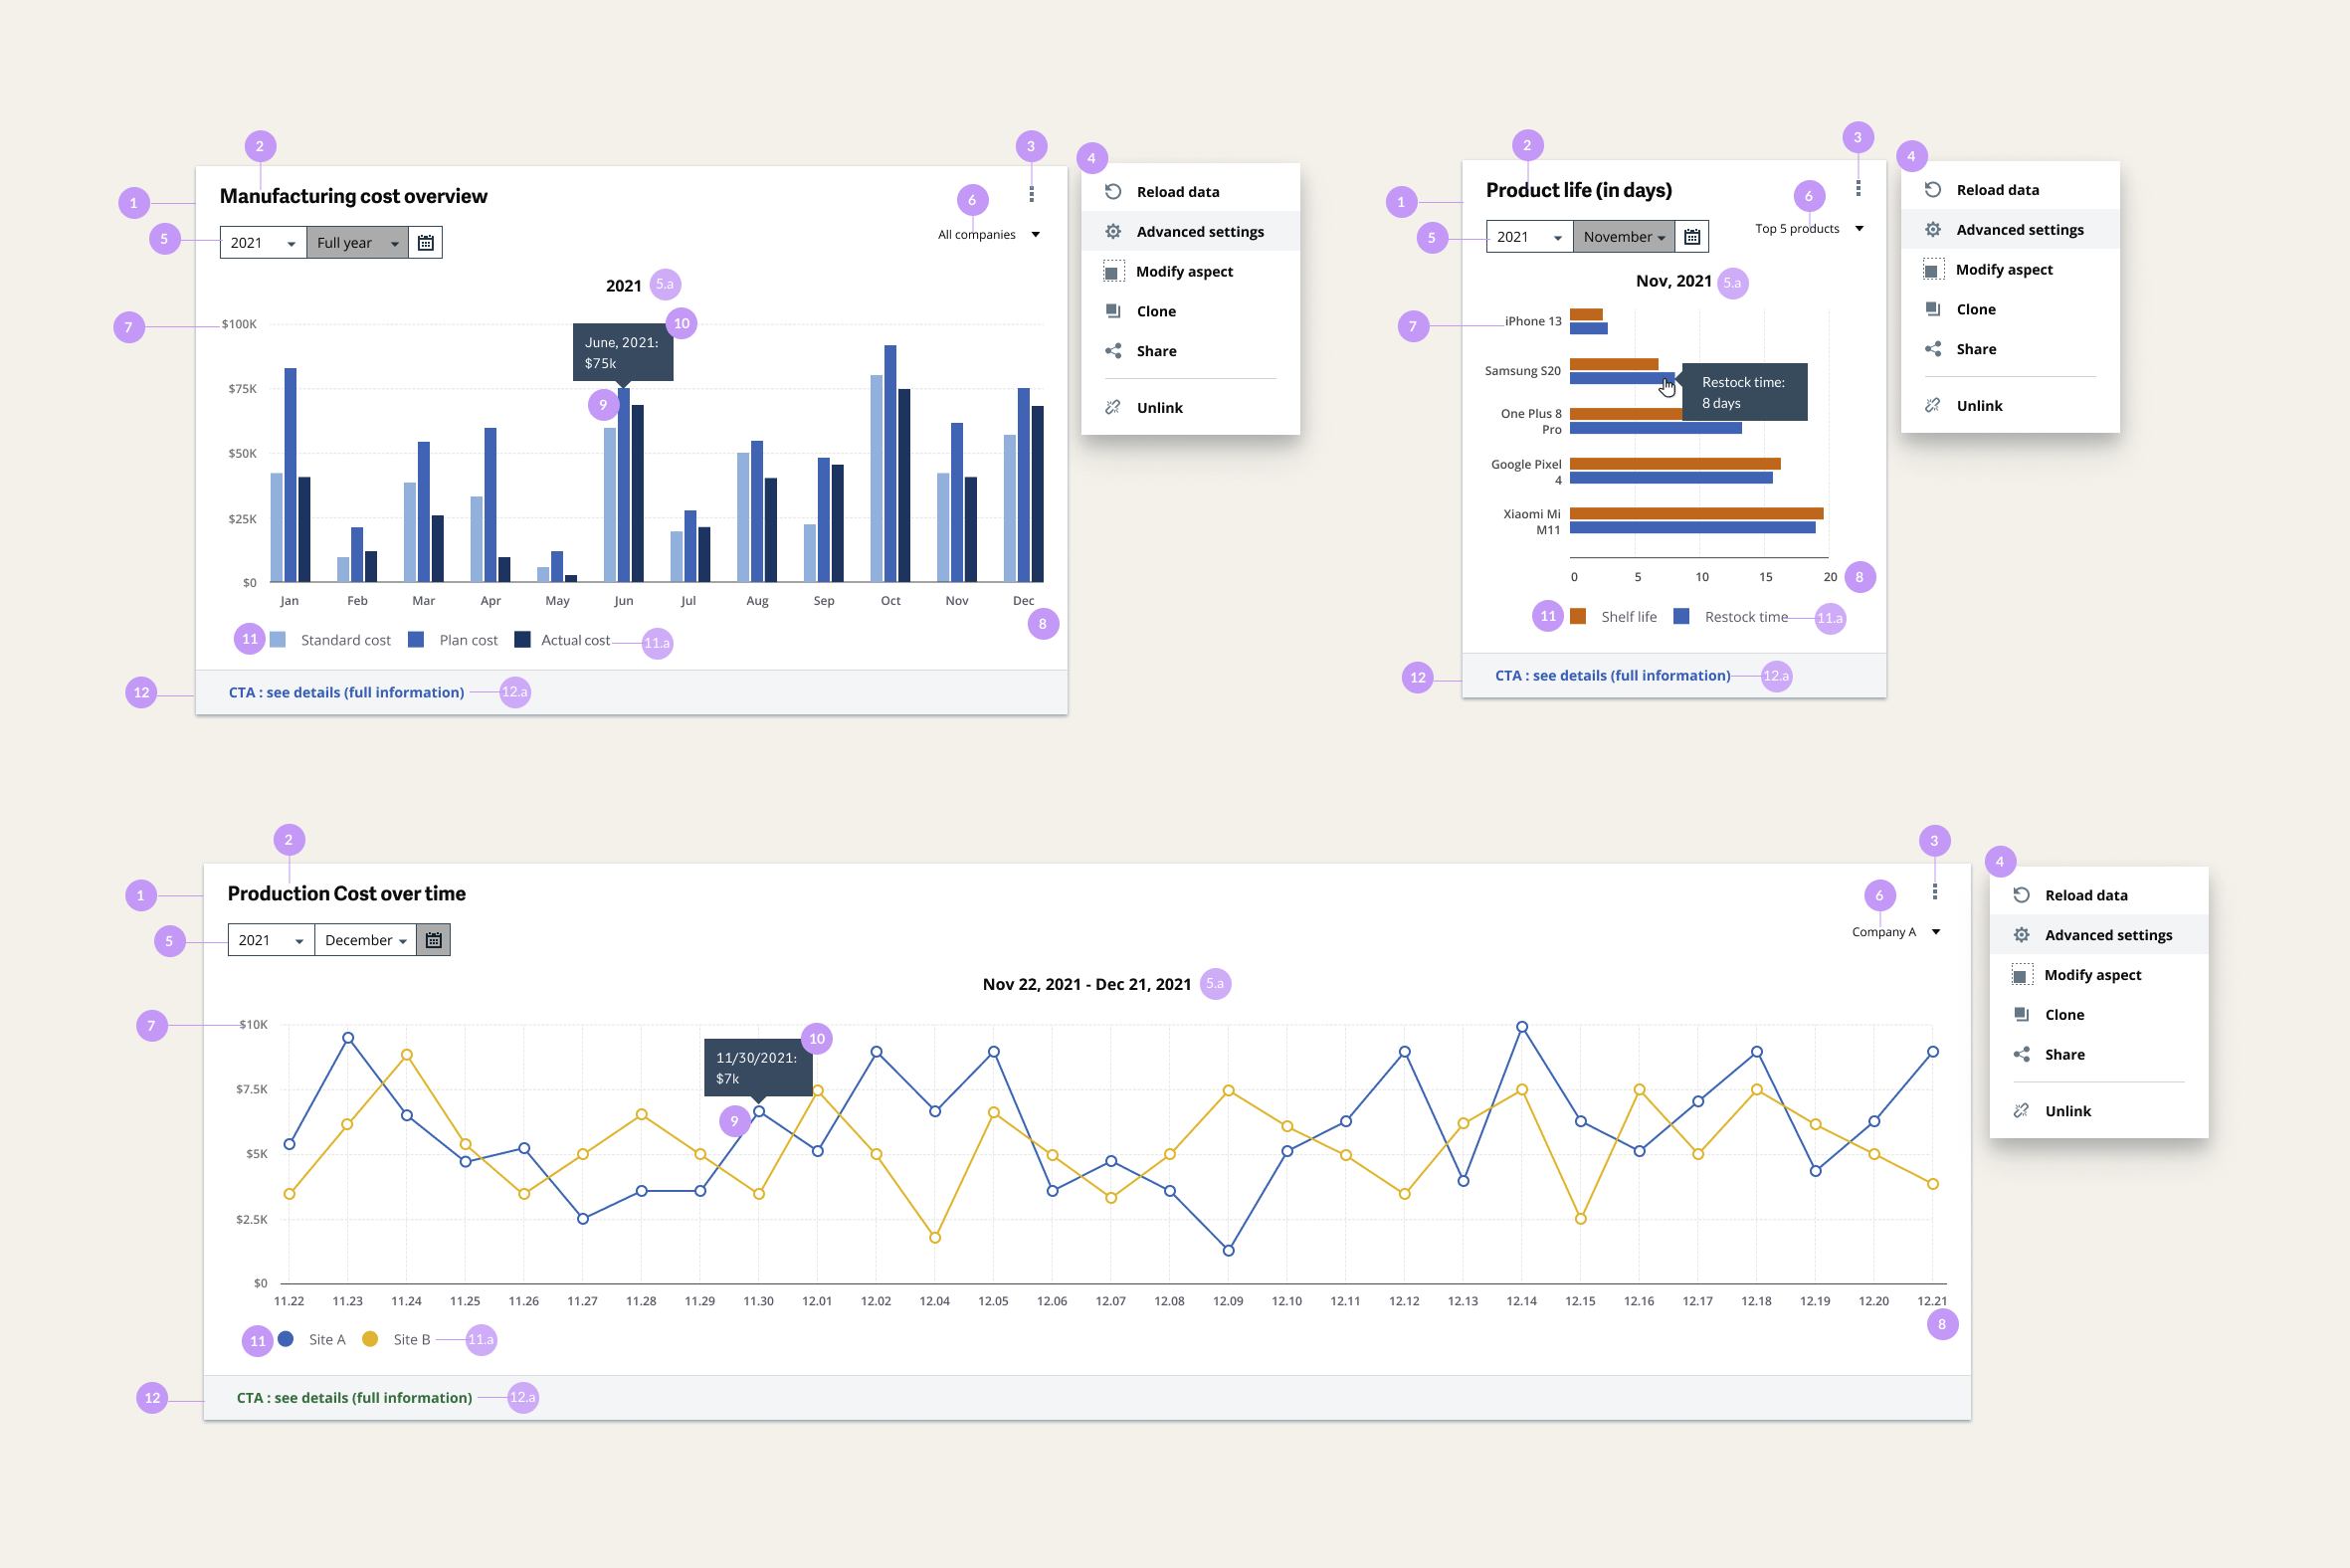
Task: Click the Reload data icon in first menu
Action: (1113, 191)
